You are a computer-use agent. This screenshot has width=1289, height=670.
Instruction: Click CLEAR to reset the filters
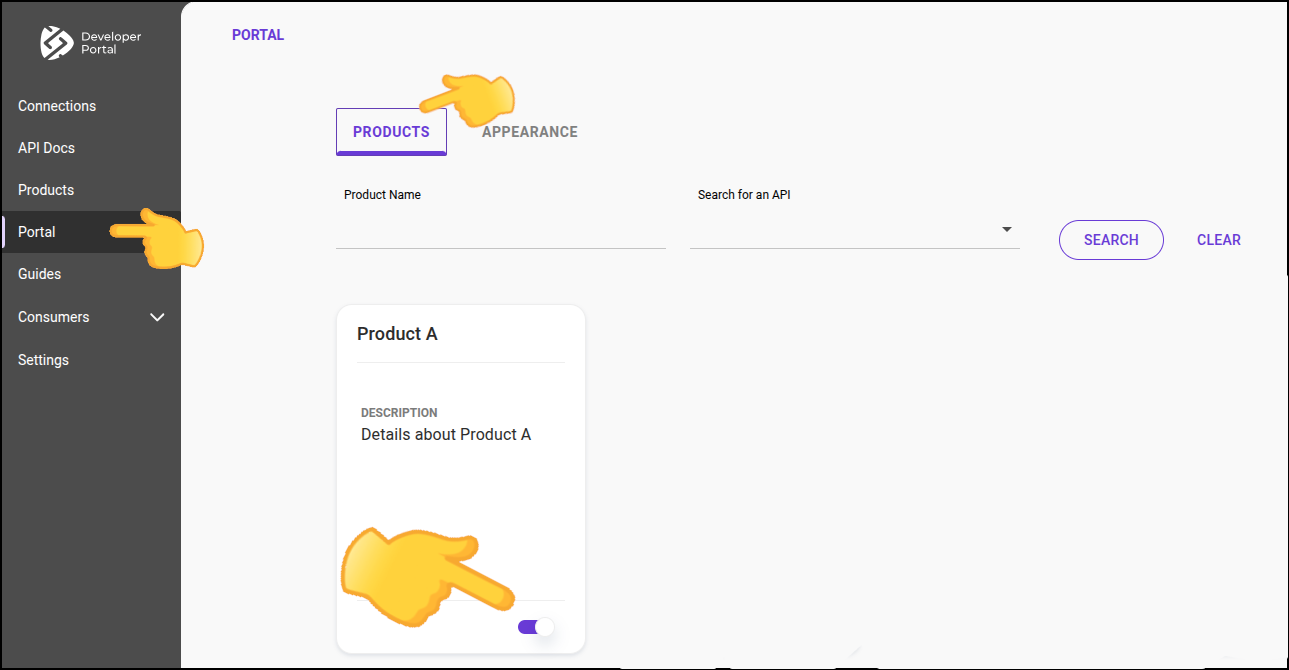pos(1218,239)
